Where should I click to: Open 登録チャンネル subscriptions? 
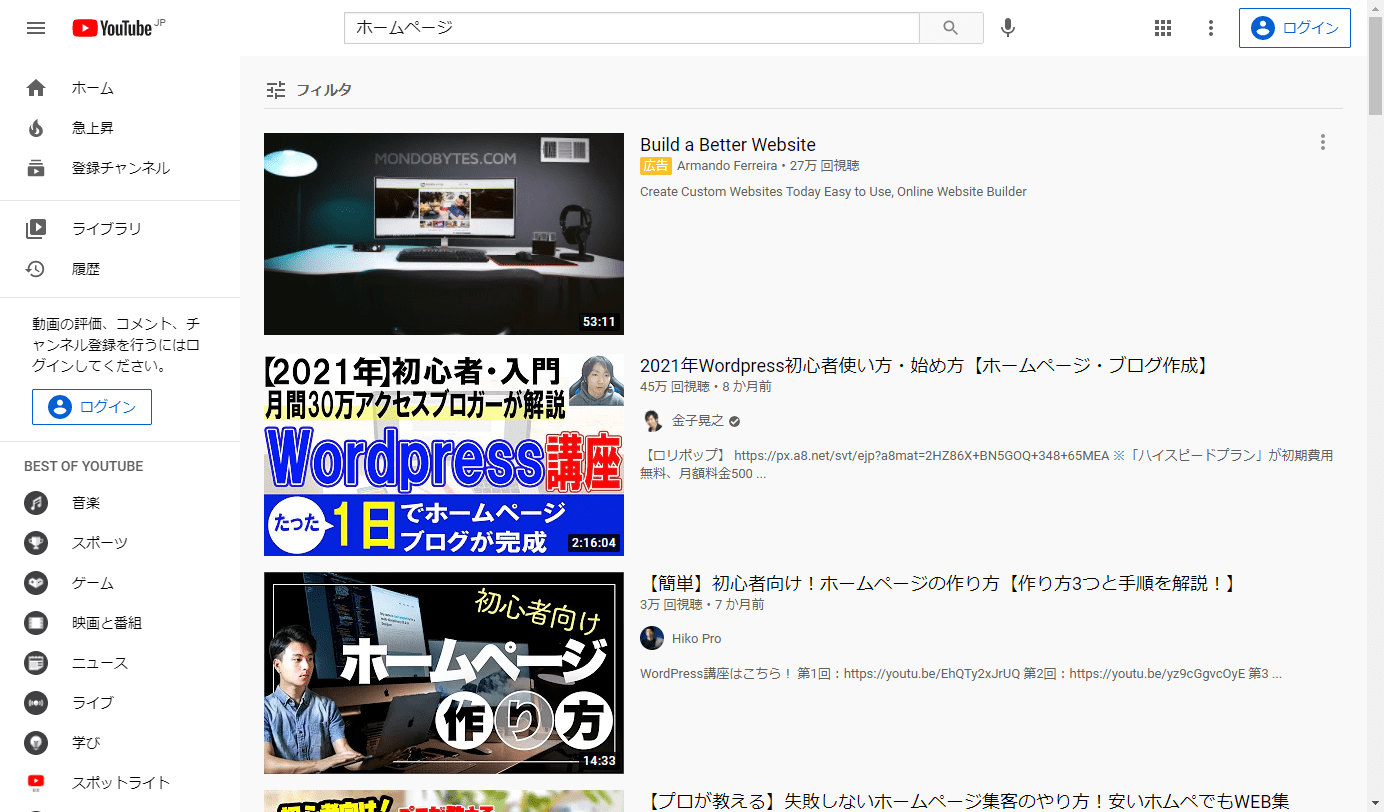coord(120,168)
